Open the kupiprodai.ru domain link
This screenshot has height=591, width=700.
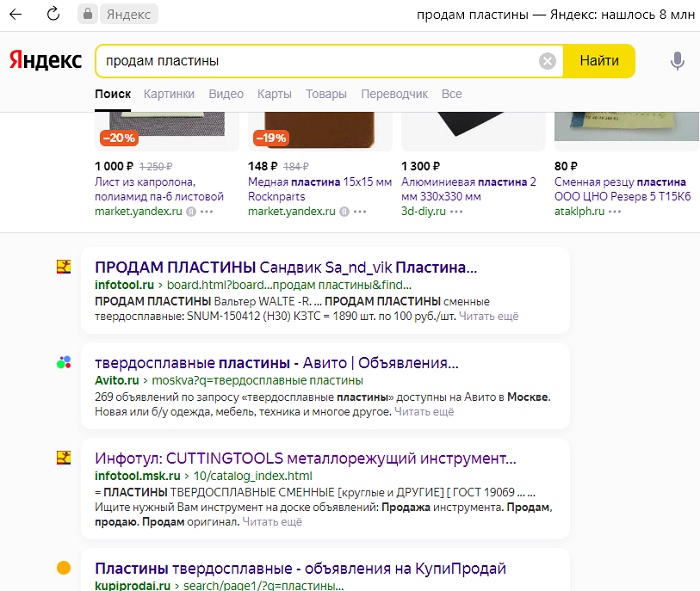[133, 585]
